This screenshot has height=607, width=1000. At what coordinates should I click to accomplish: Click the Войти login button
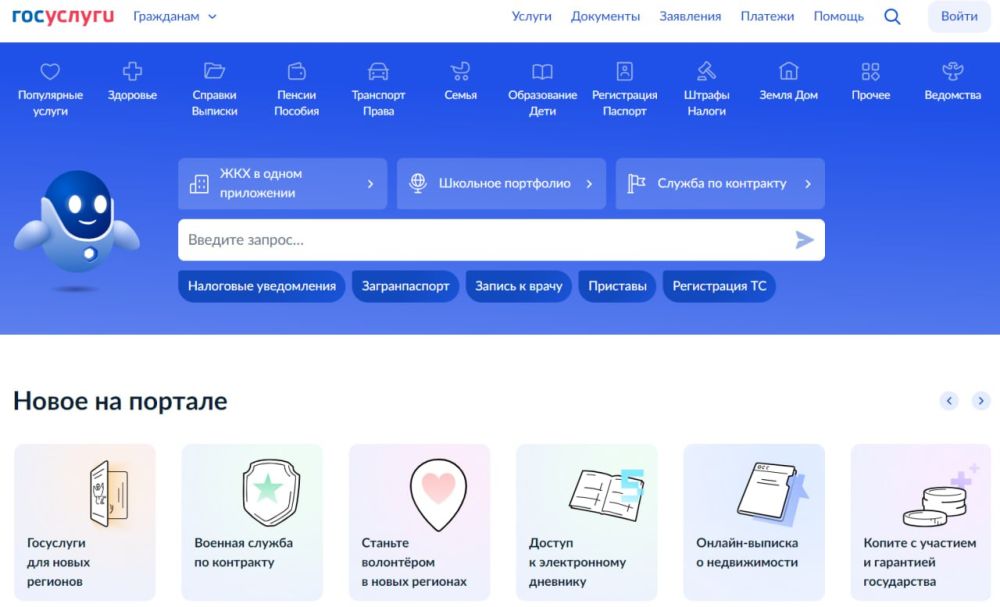point(959,17)
